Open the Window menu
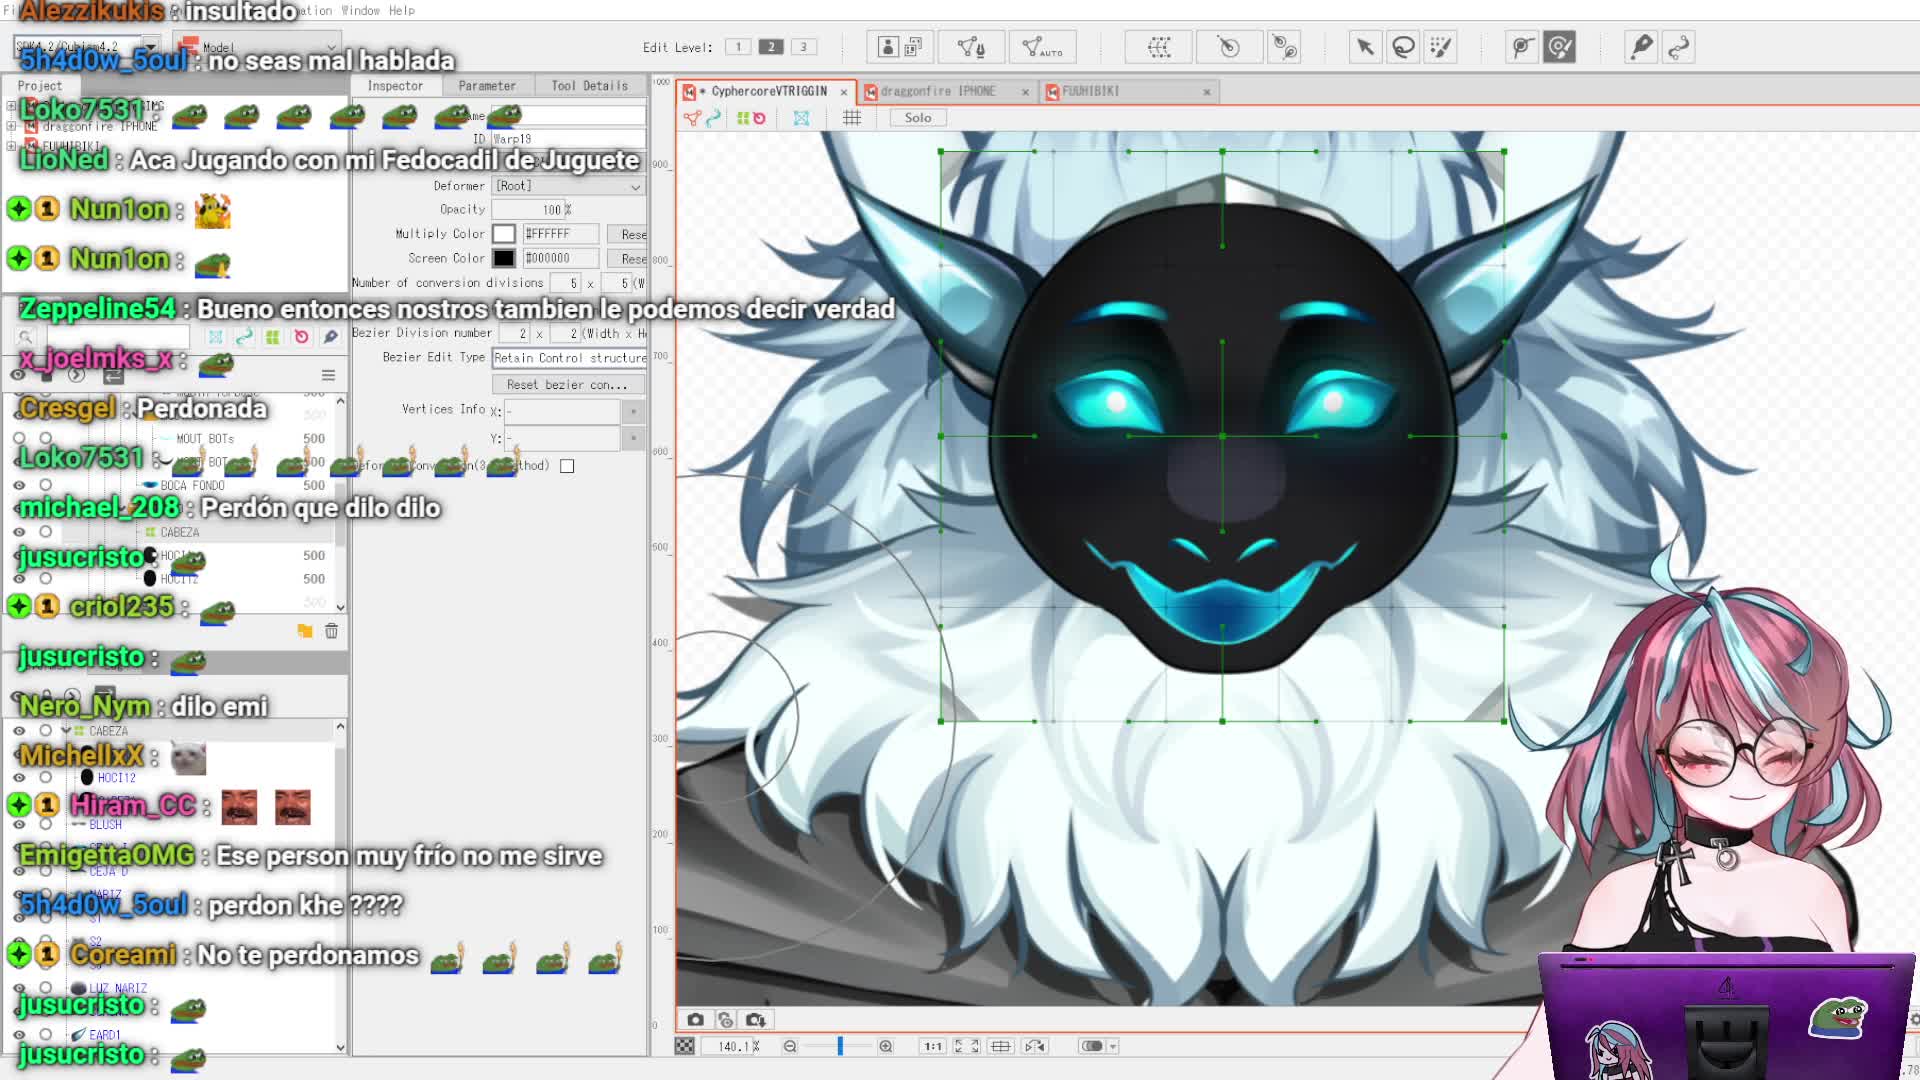 coord(360,10)
